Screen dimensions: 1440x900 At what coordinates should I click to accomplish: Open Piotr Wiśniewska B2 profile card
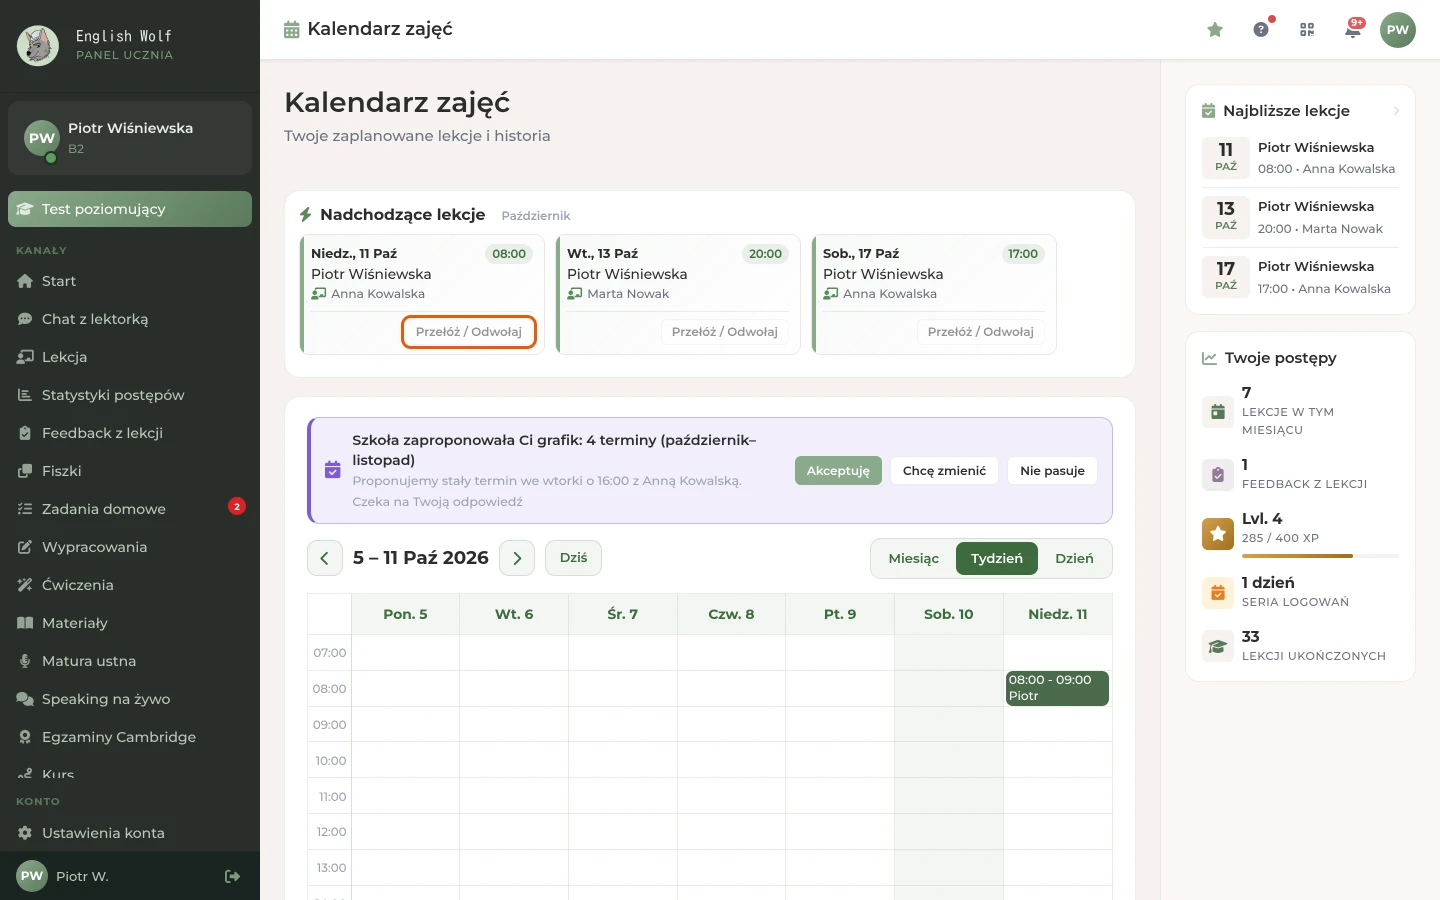coord(130,138)
